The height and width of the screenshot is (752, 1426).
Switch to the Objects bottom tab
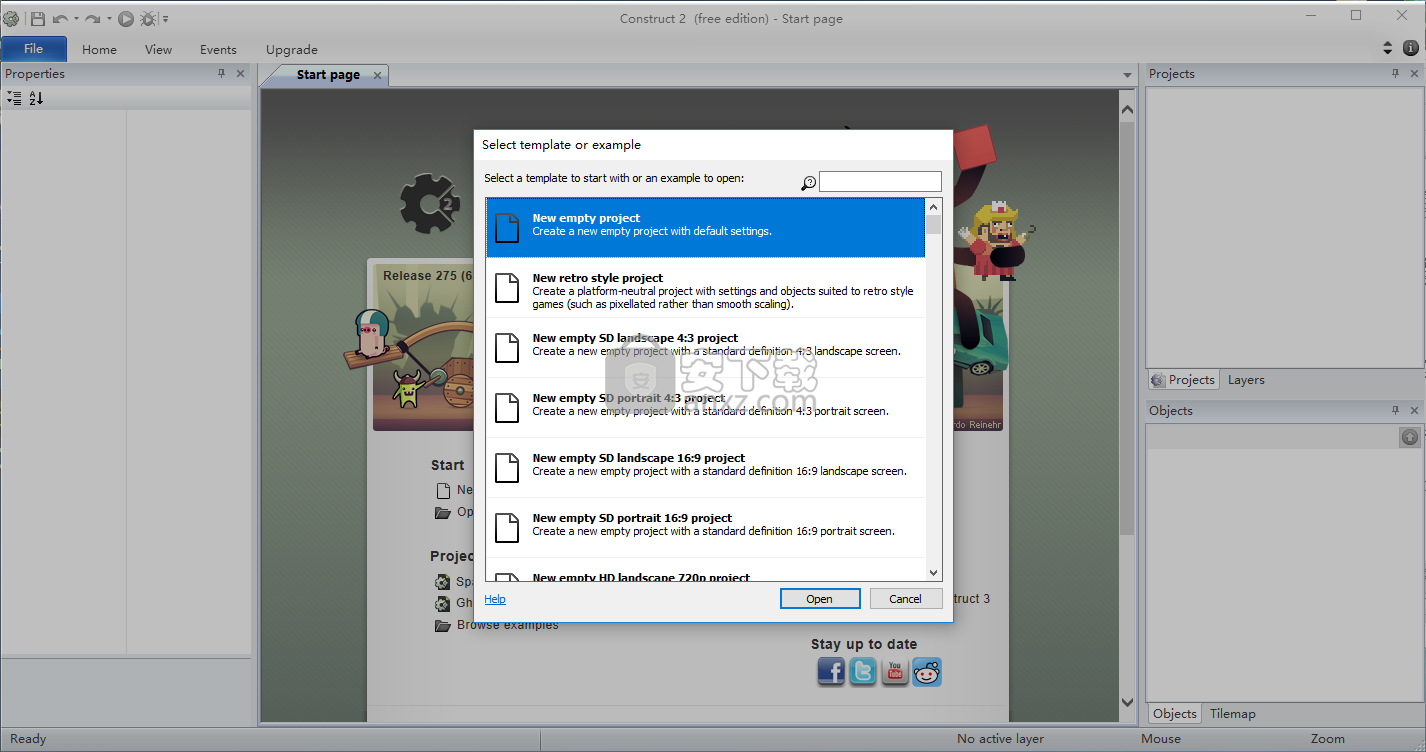click(1174, 714)
